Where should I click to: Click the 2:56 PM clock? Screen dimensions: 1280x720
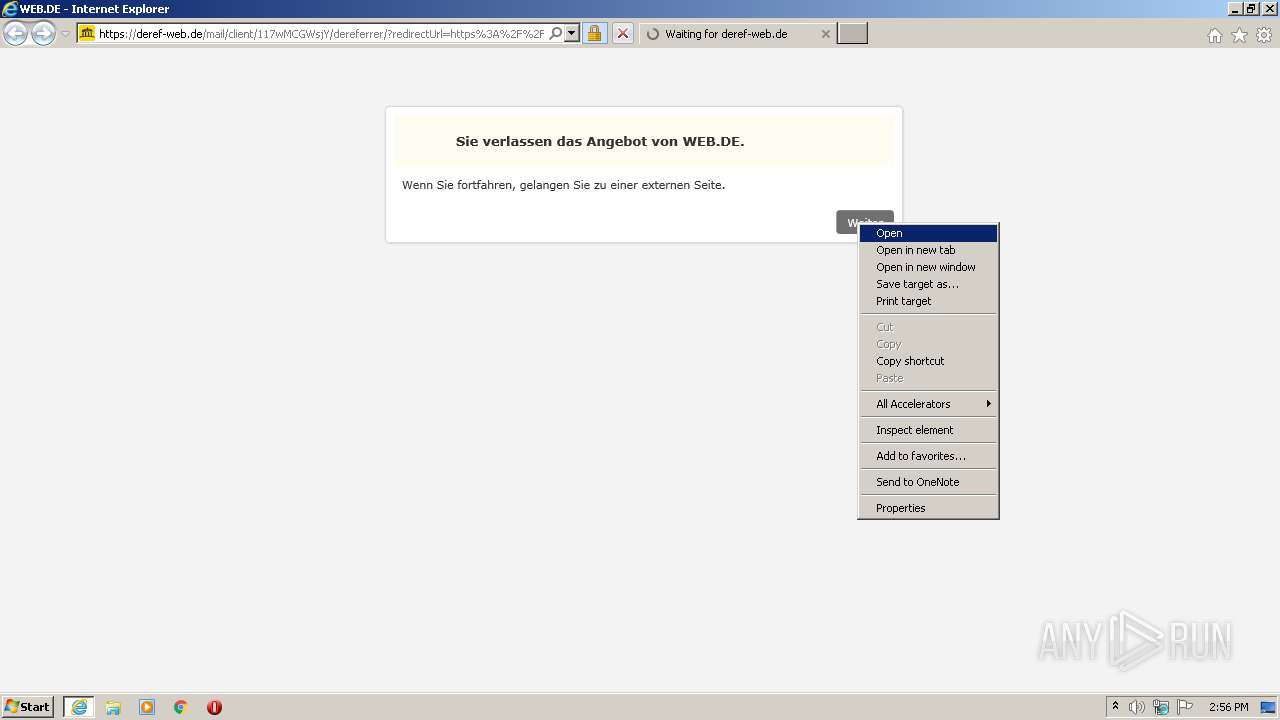point(1228,707)
